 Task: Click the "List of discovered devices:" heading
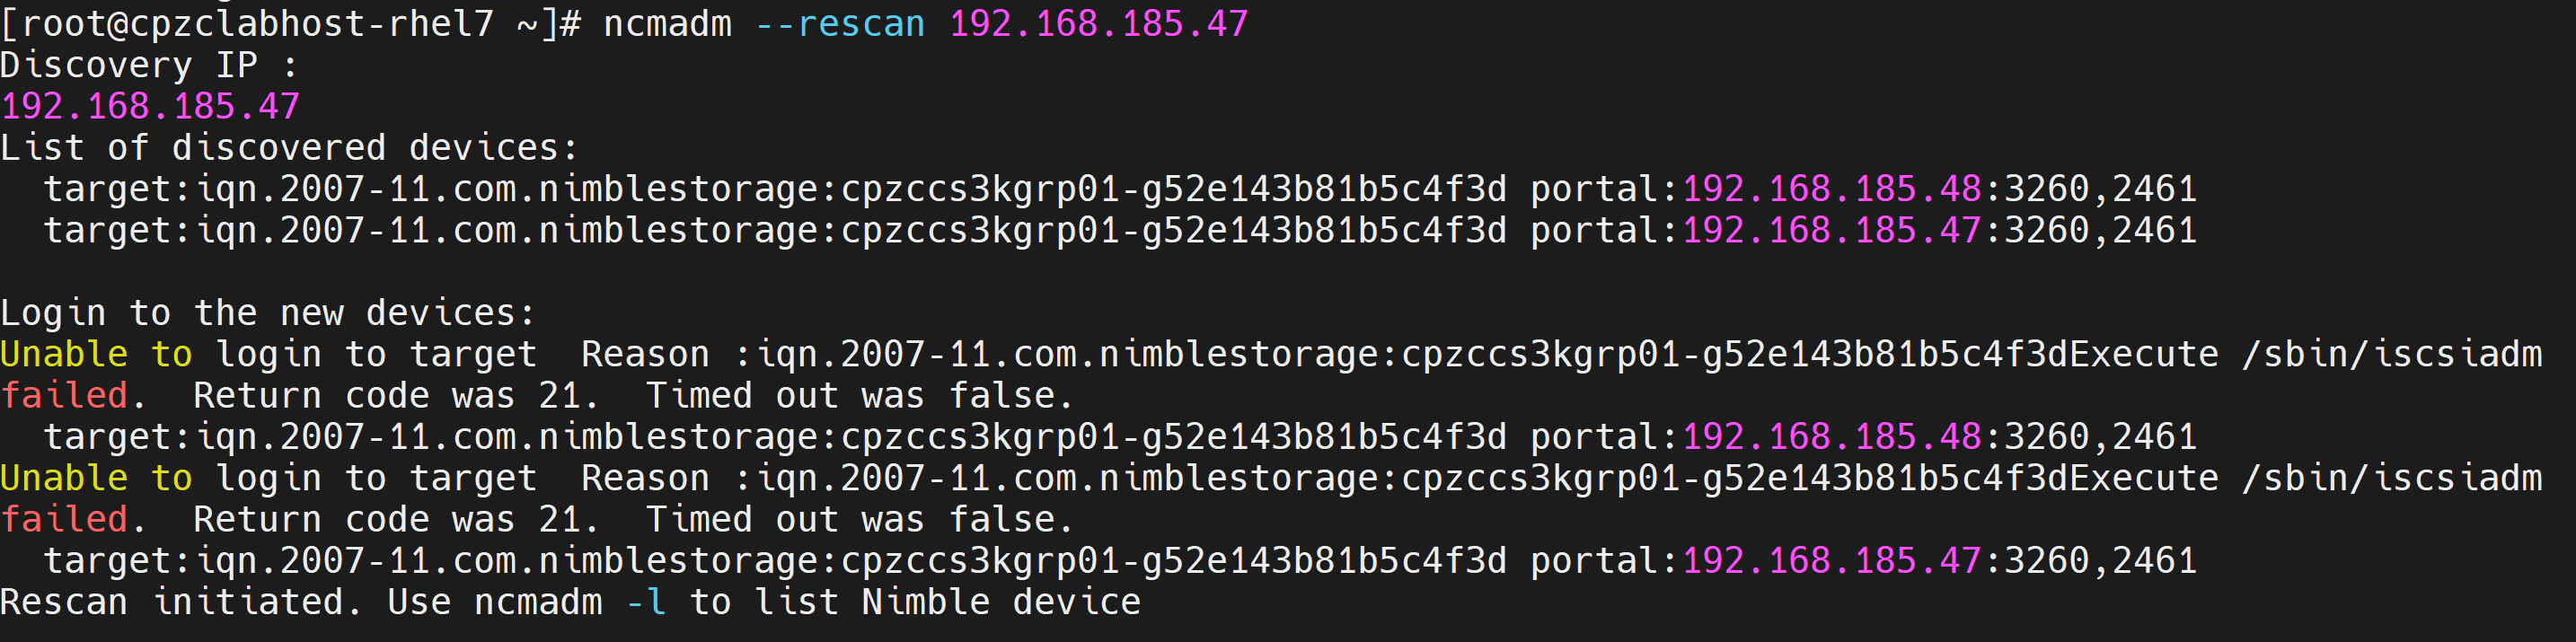click(x=289, y=148)
